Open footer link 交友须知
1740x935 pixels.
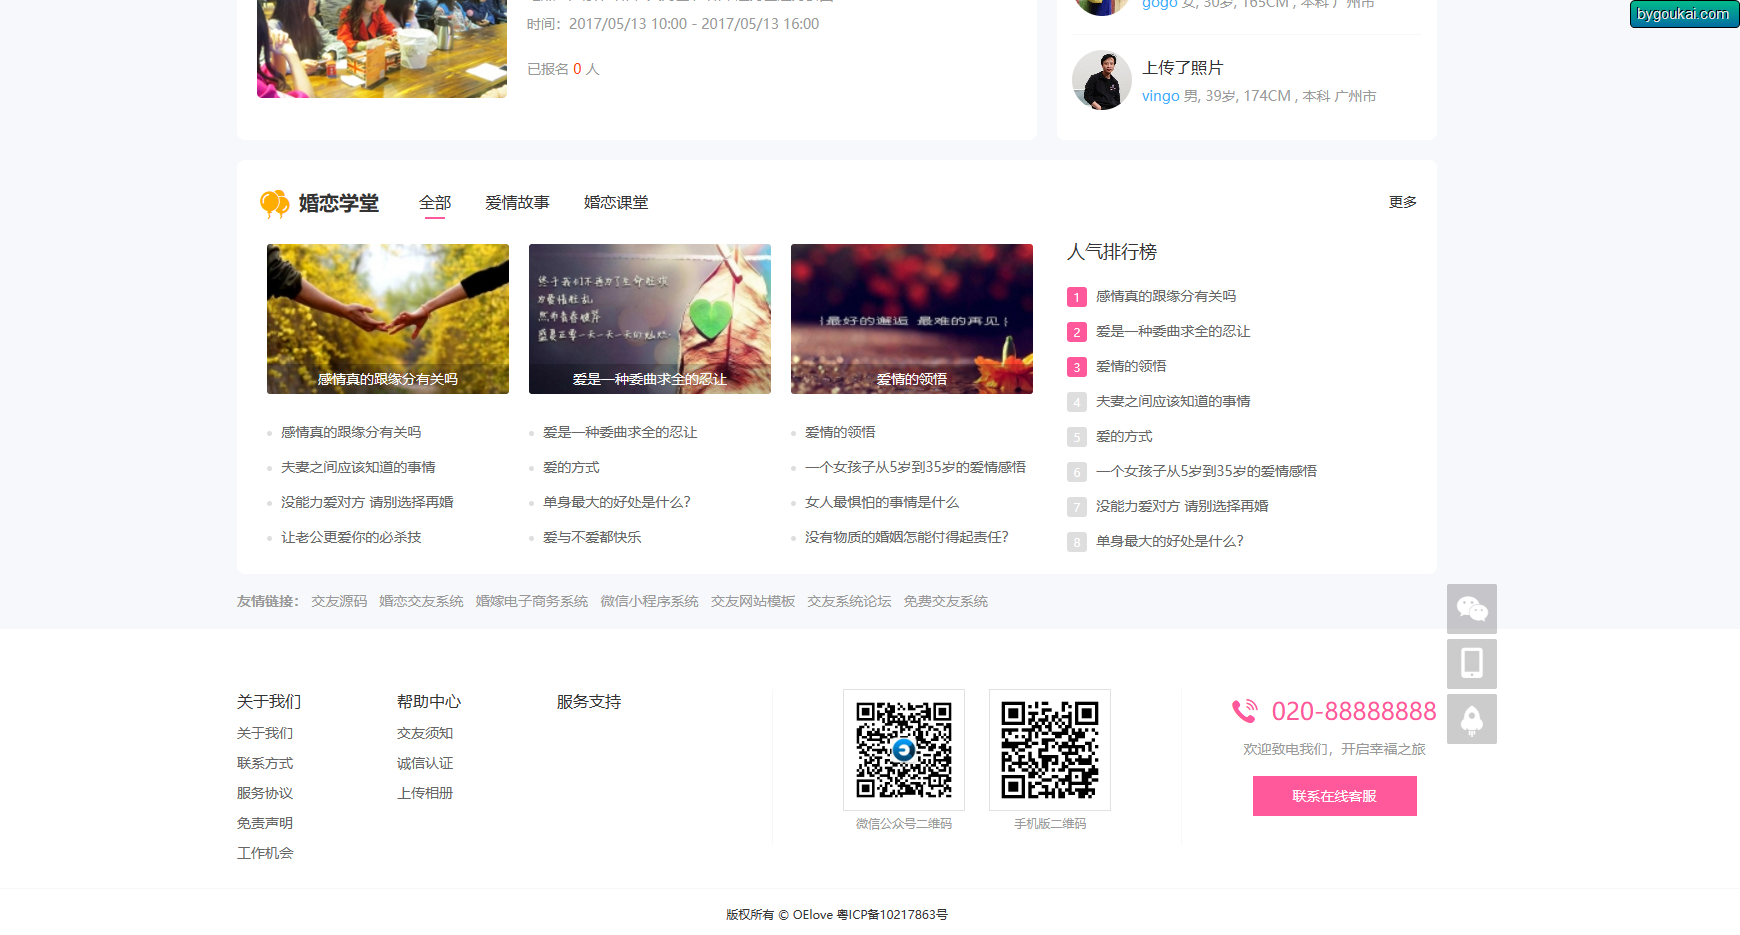(x=425, y=734)
